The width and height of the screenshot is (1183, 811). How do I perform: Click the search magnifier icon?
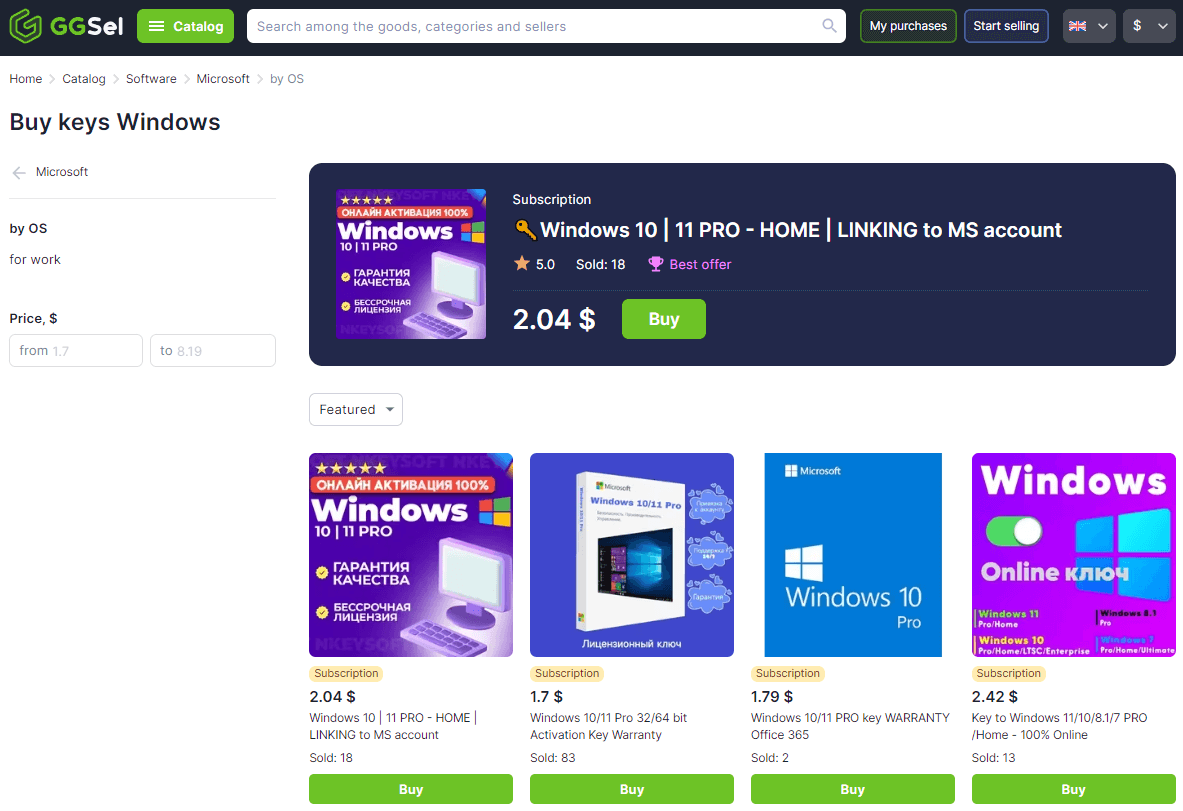point(829,26)
